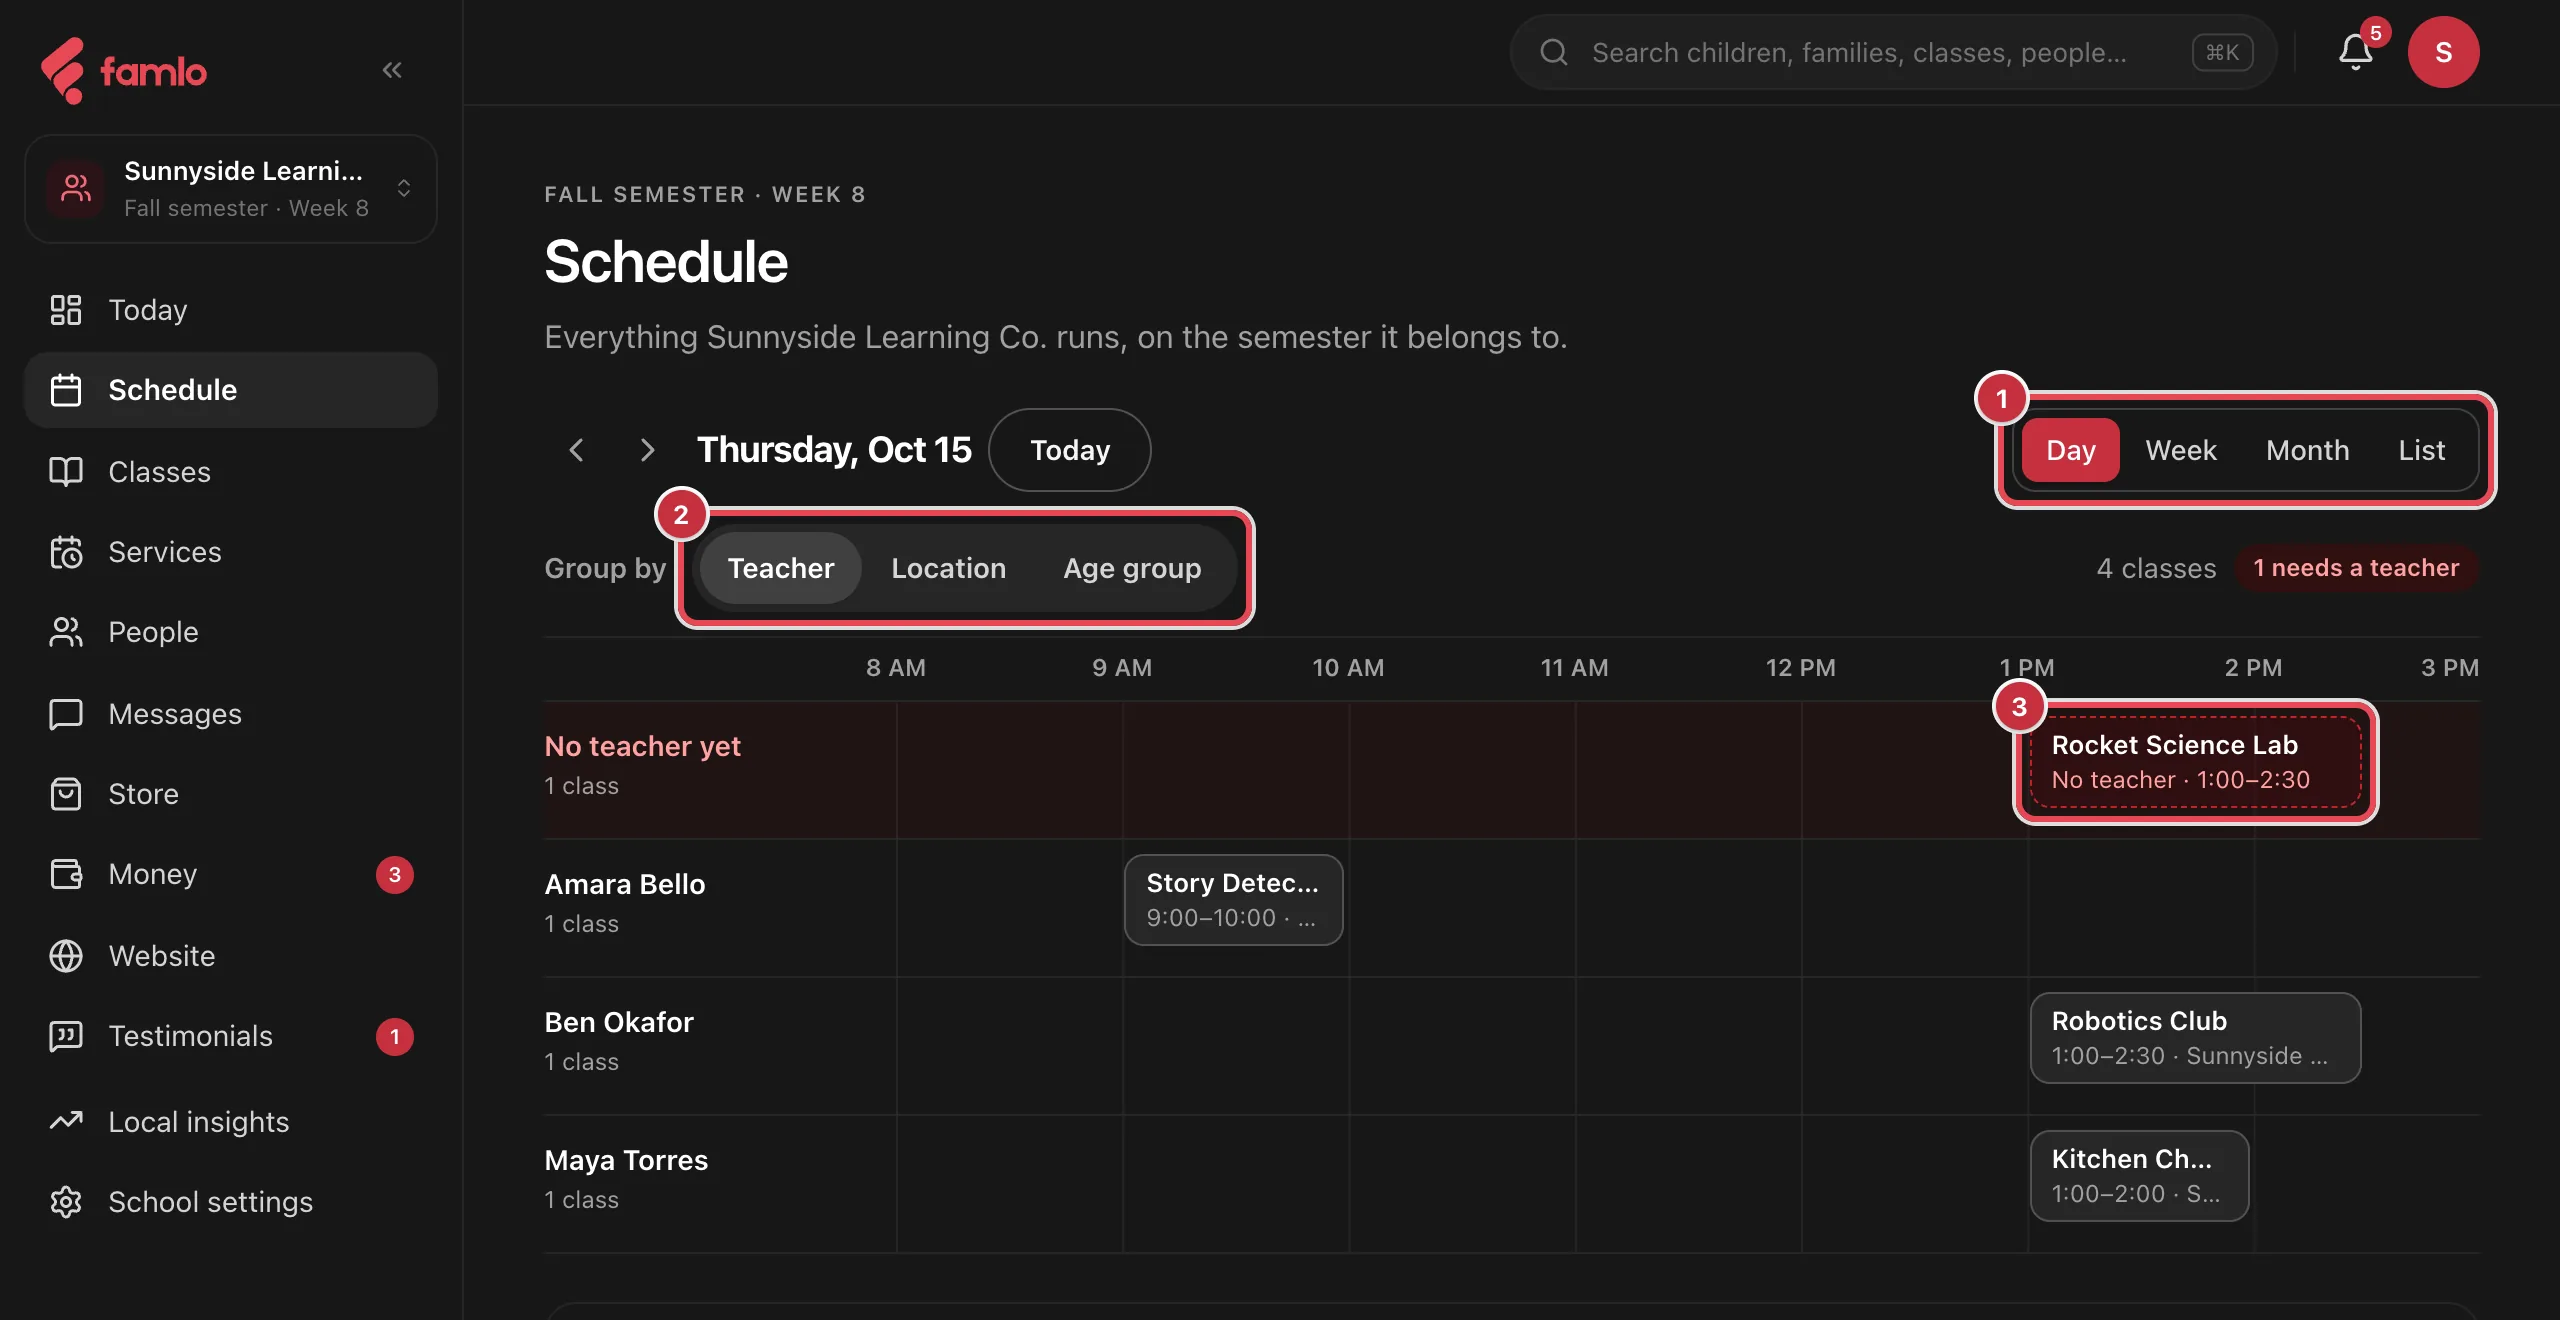The width and height of the screenshot is (2560, 1320).
Task: Expand the Sunnyside Learning school switcher
Action: [231, 189]
